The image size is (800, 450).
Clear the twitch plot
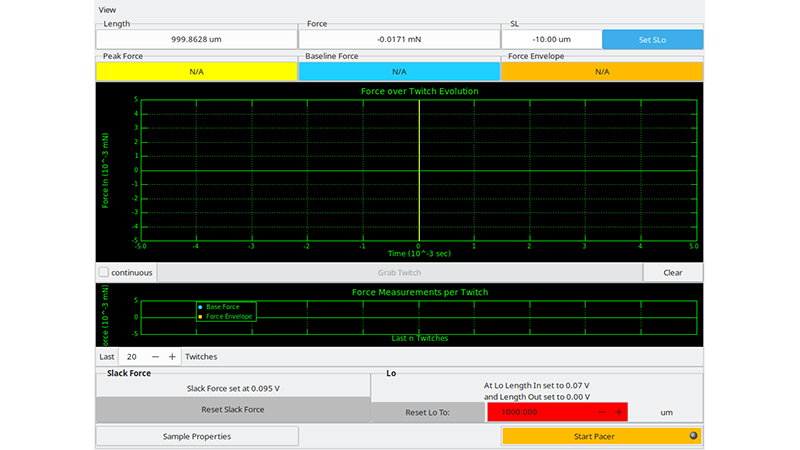coord(672,272)
